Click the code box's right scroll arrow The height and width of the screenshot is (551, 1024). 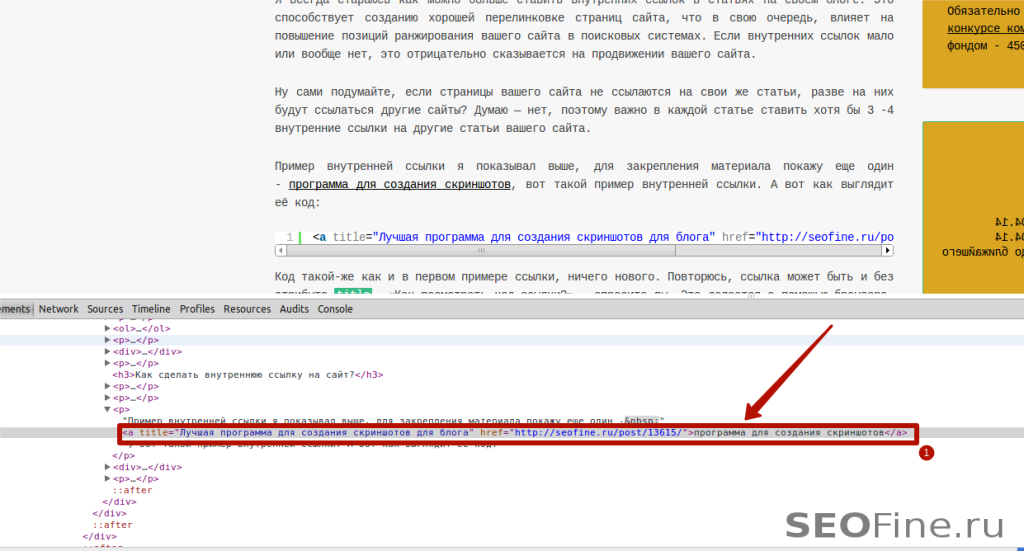887,250
